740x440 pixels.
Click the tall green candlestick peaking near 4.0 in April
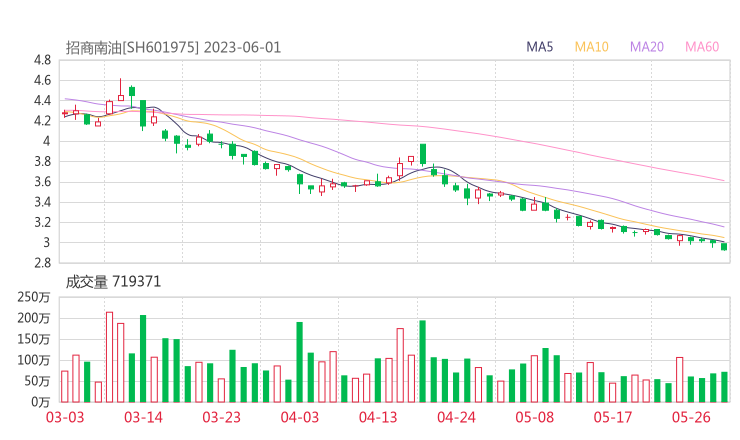click(423, 154)
